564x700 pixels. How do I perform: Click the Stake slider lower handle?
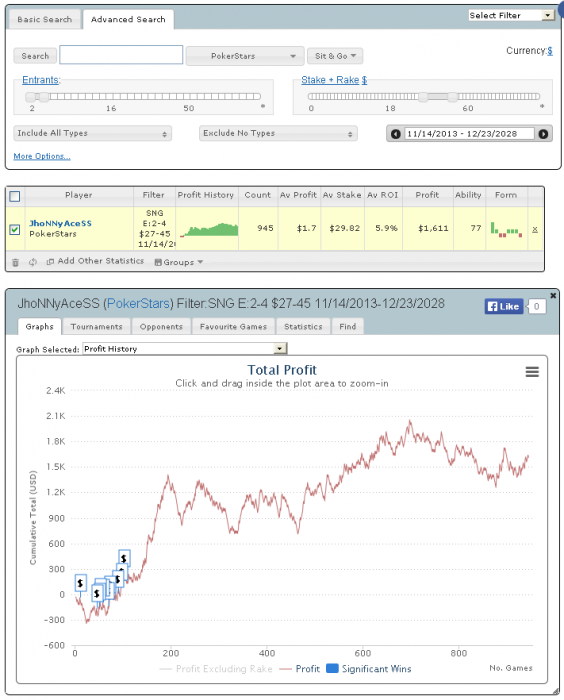click(x=423, y=96)
